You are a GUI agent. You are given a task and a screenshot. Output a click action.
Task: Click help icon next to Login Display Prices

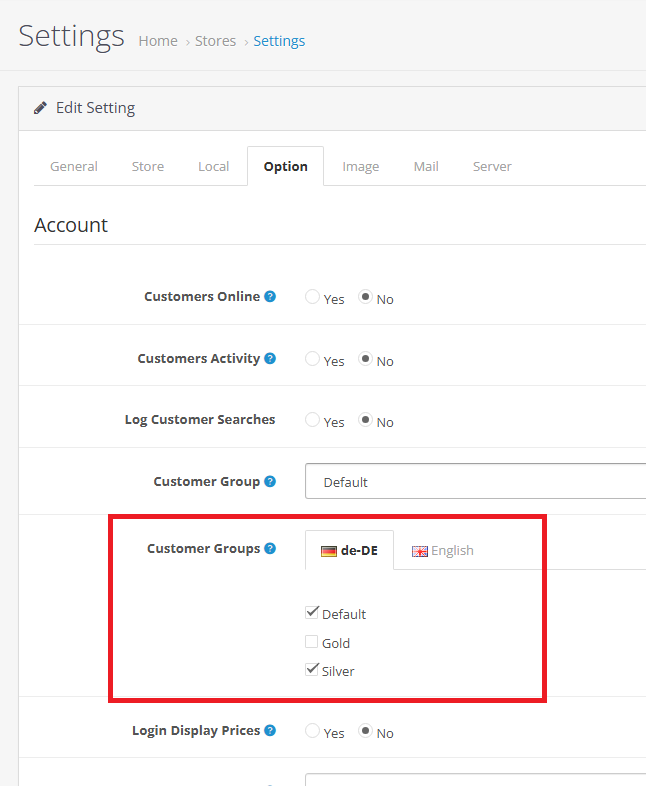(x=270, y=731)
